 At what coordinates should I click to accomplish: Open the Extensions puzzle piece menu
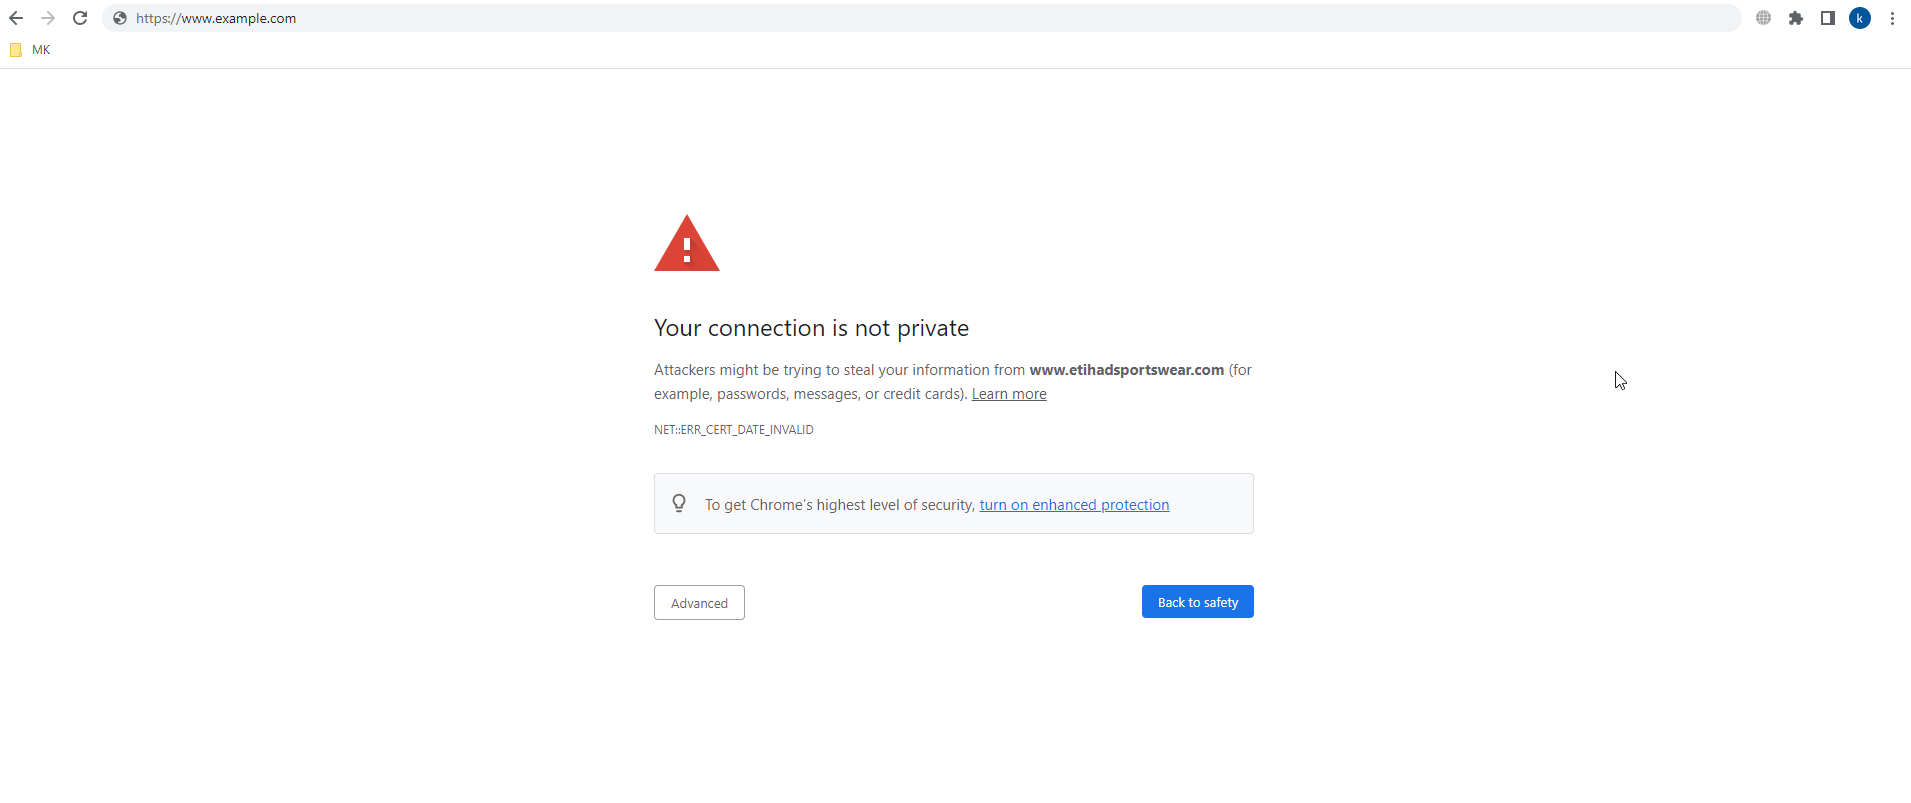tap(1796, 18)
